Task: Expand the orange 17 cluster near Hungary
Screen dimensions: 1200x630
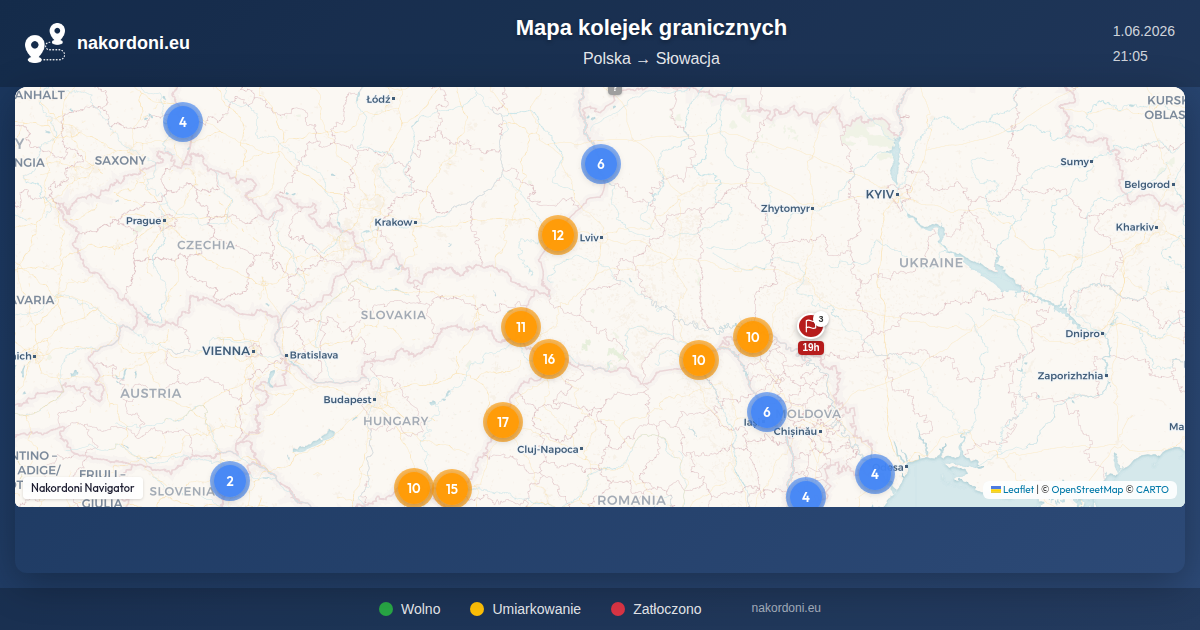Action: 503,422
